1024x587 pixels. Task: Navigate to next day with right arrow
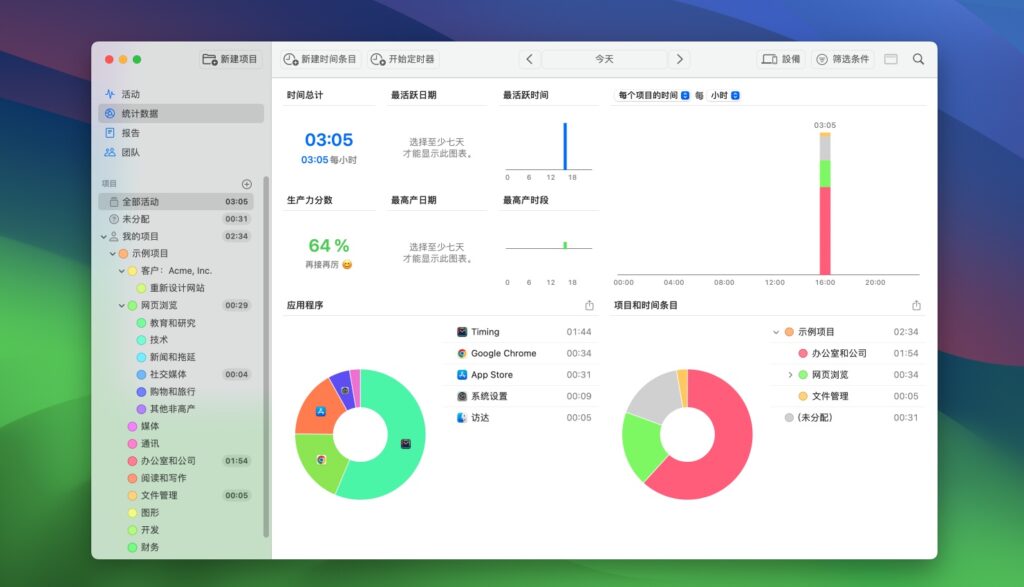(x=680, y=59)
